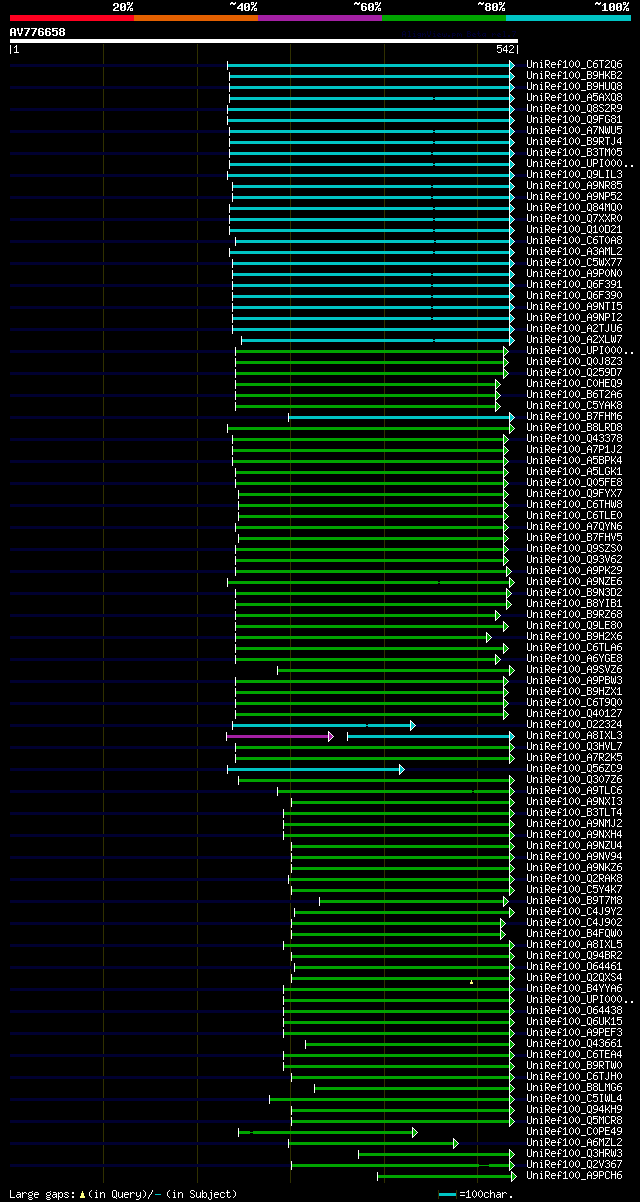Open hit UniRef100_C5IWL4

pos(575,1099)
